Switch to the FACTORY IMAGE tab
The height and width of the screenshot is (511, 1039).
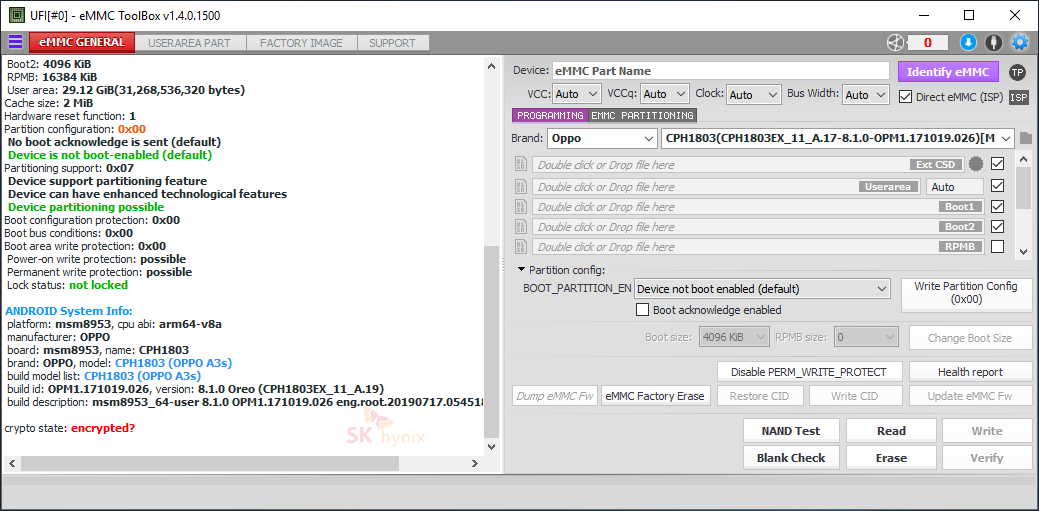coord(301,43)
